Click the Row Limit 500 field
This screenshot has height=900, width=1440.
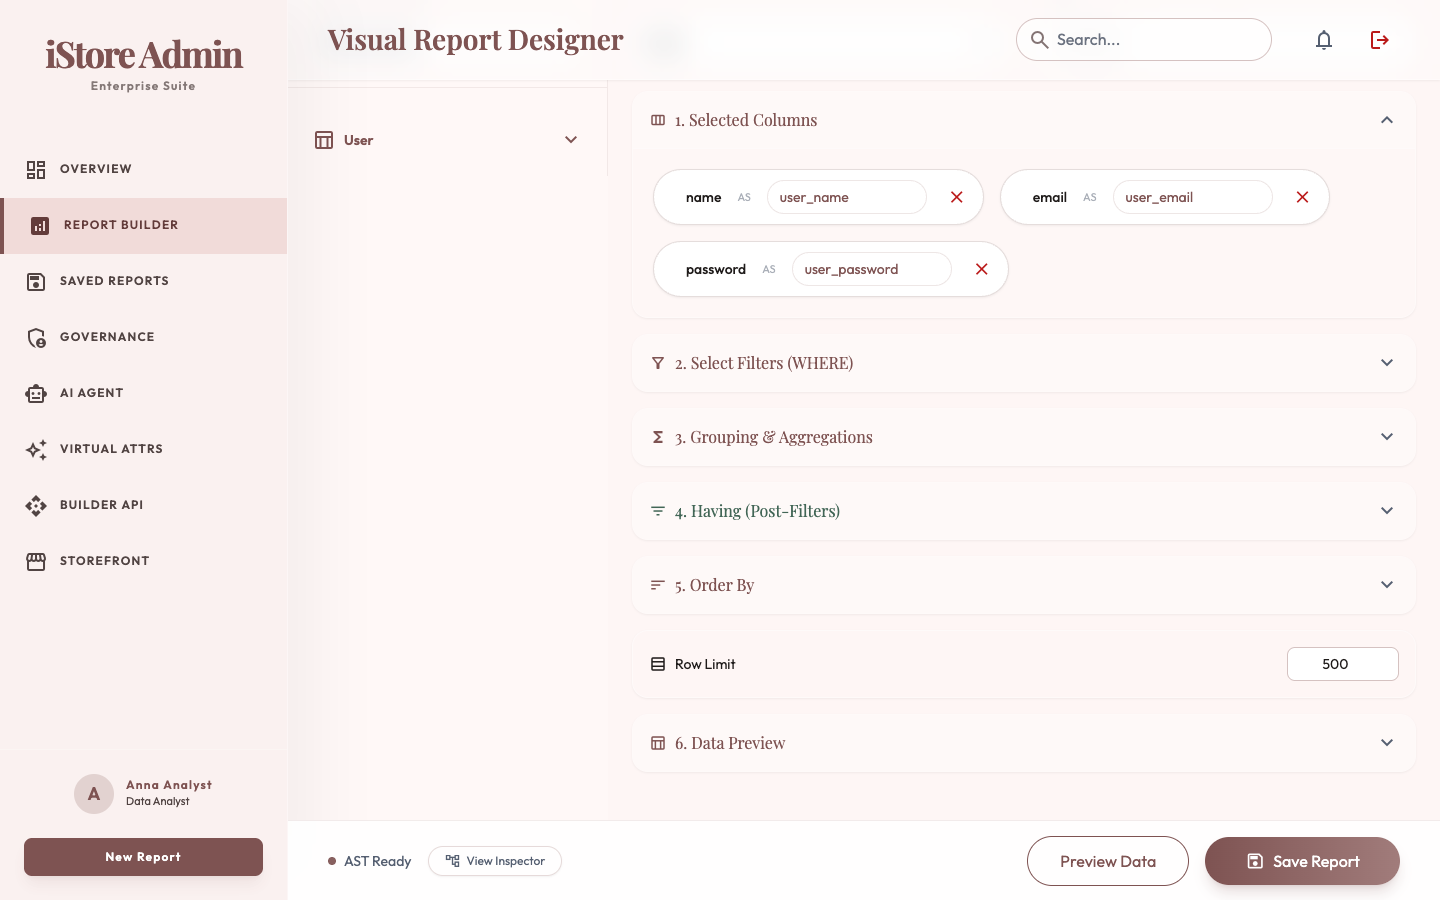(x=1343, y=664)
